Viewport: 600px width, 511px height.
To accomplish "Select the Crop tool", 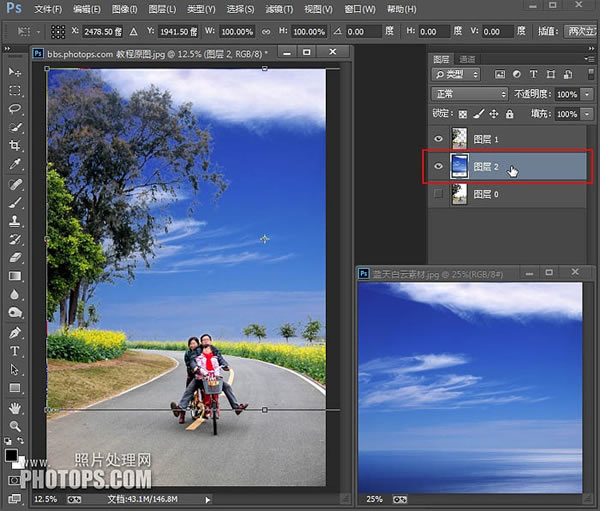I will (15, 145).
